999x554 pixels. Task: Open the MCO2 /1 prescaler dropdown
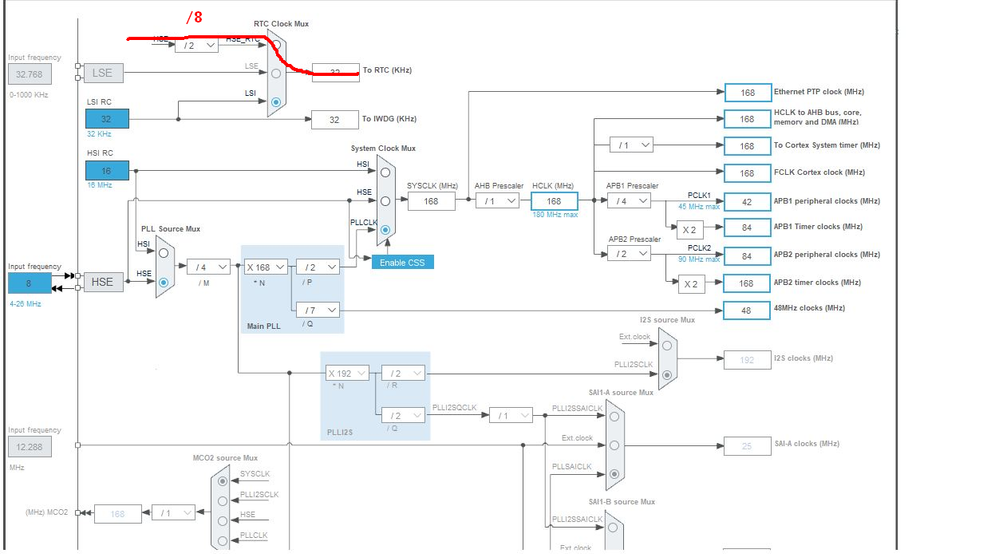coord(173,513)
